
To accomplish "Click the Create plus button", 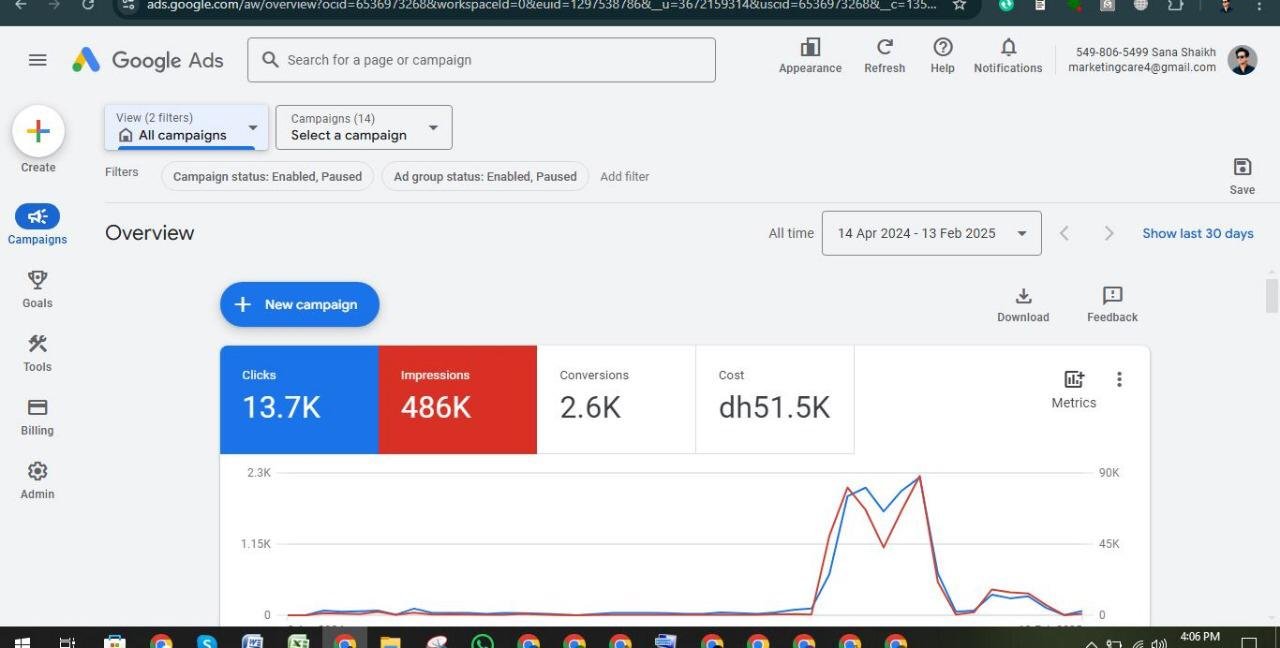I will pyautogui.click(x=38, y=131).
